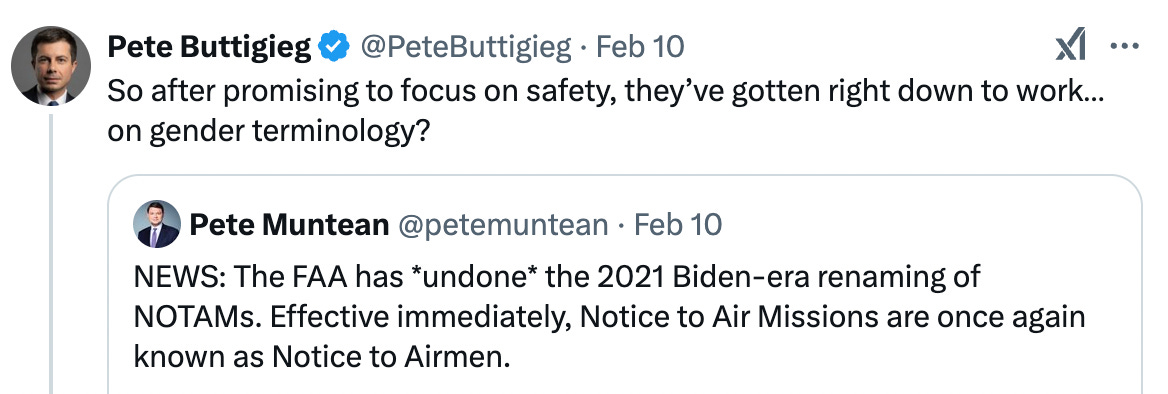
Task: Open the Feb 10 timestamp on Buttigieg's post
Action: click(x=640, y=47)
